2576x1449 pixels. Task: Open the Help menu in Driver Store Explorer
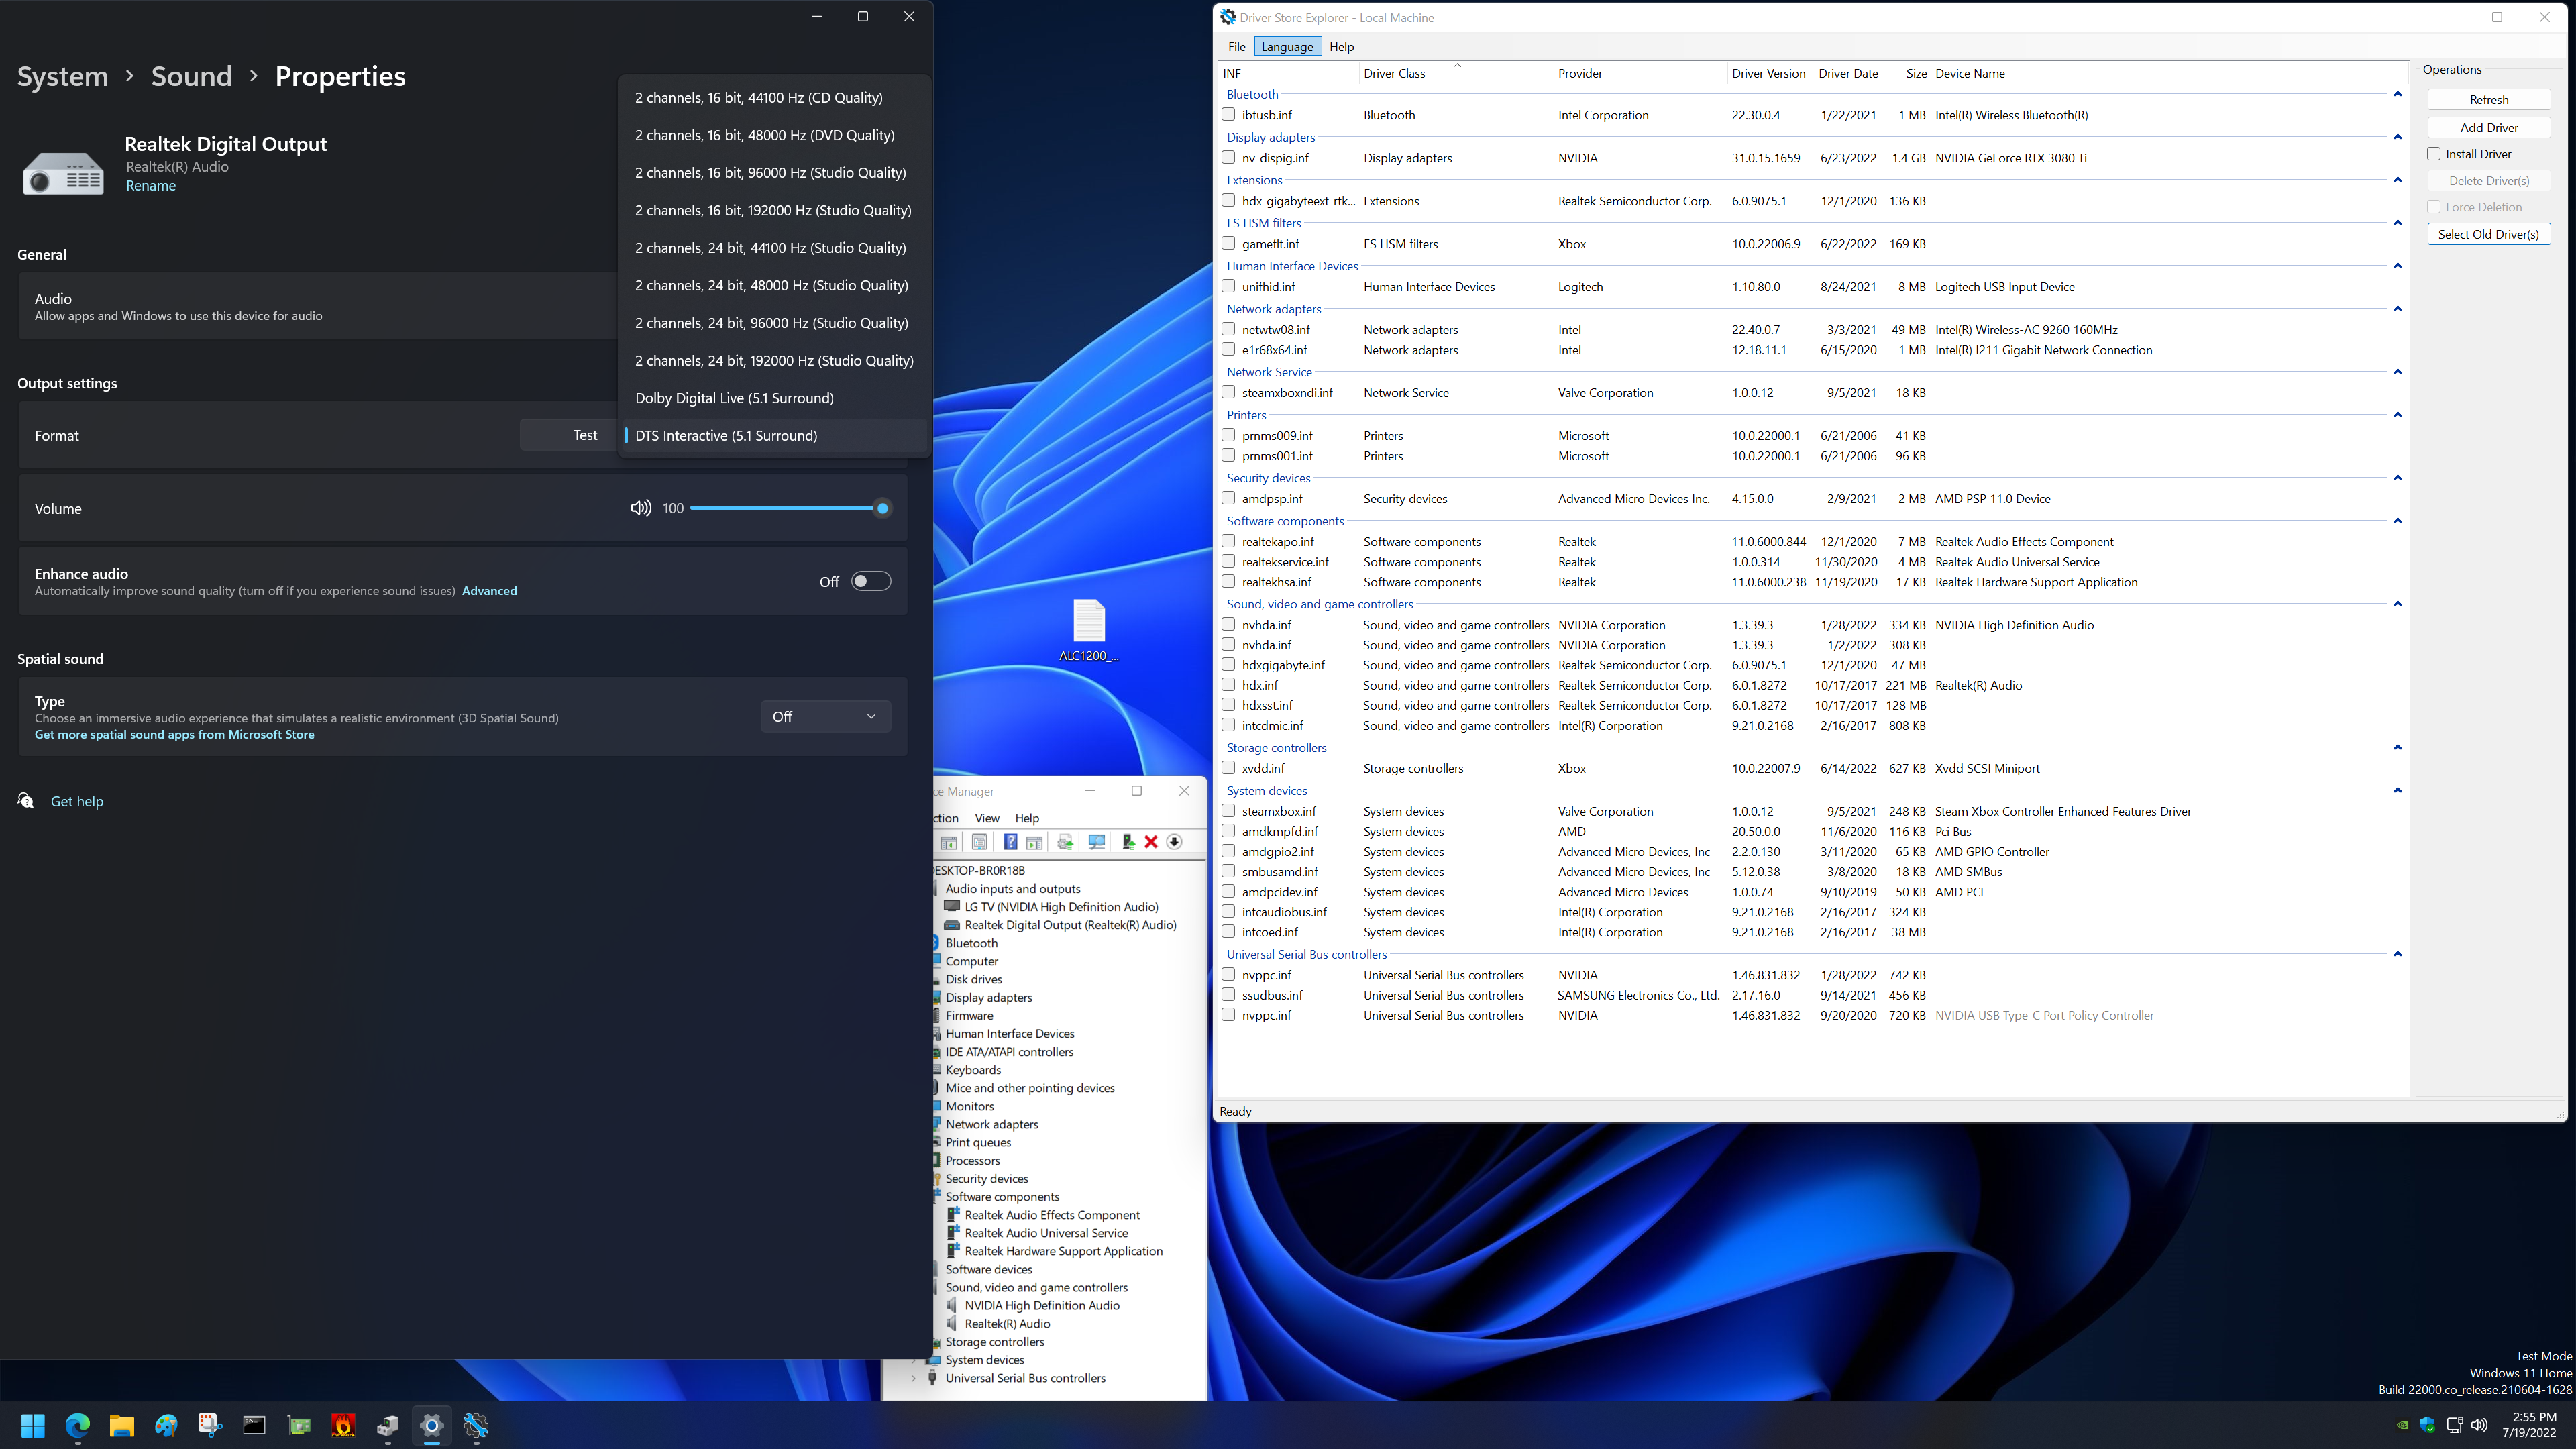(x=1341, y=47)
